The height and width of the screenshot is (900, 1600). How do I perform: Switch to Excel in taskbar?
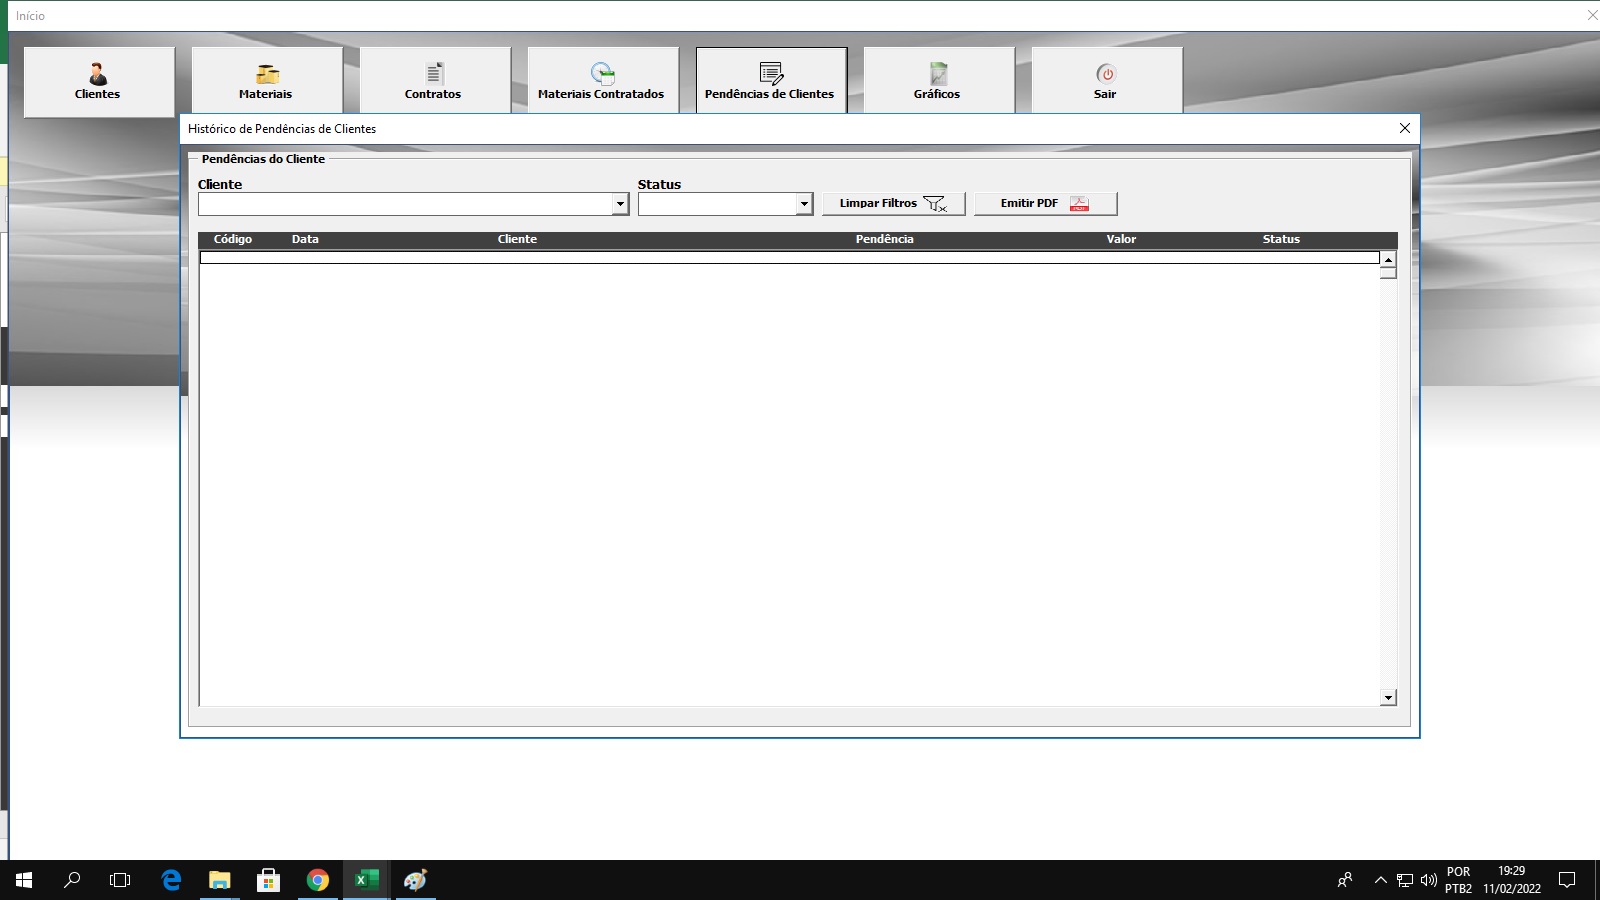(366, 880)
